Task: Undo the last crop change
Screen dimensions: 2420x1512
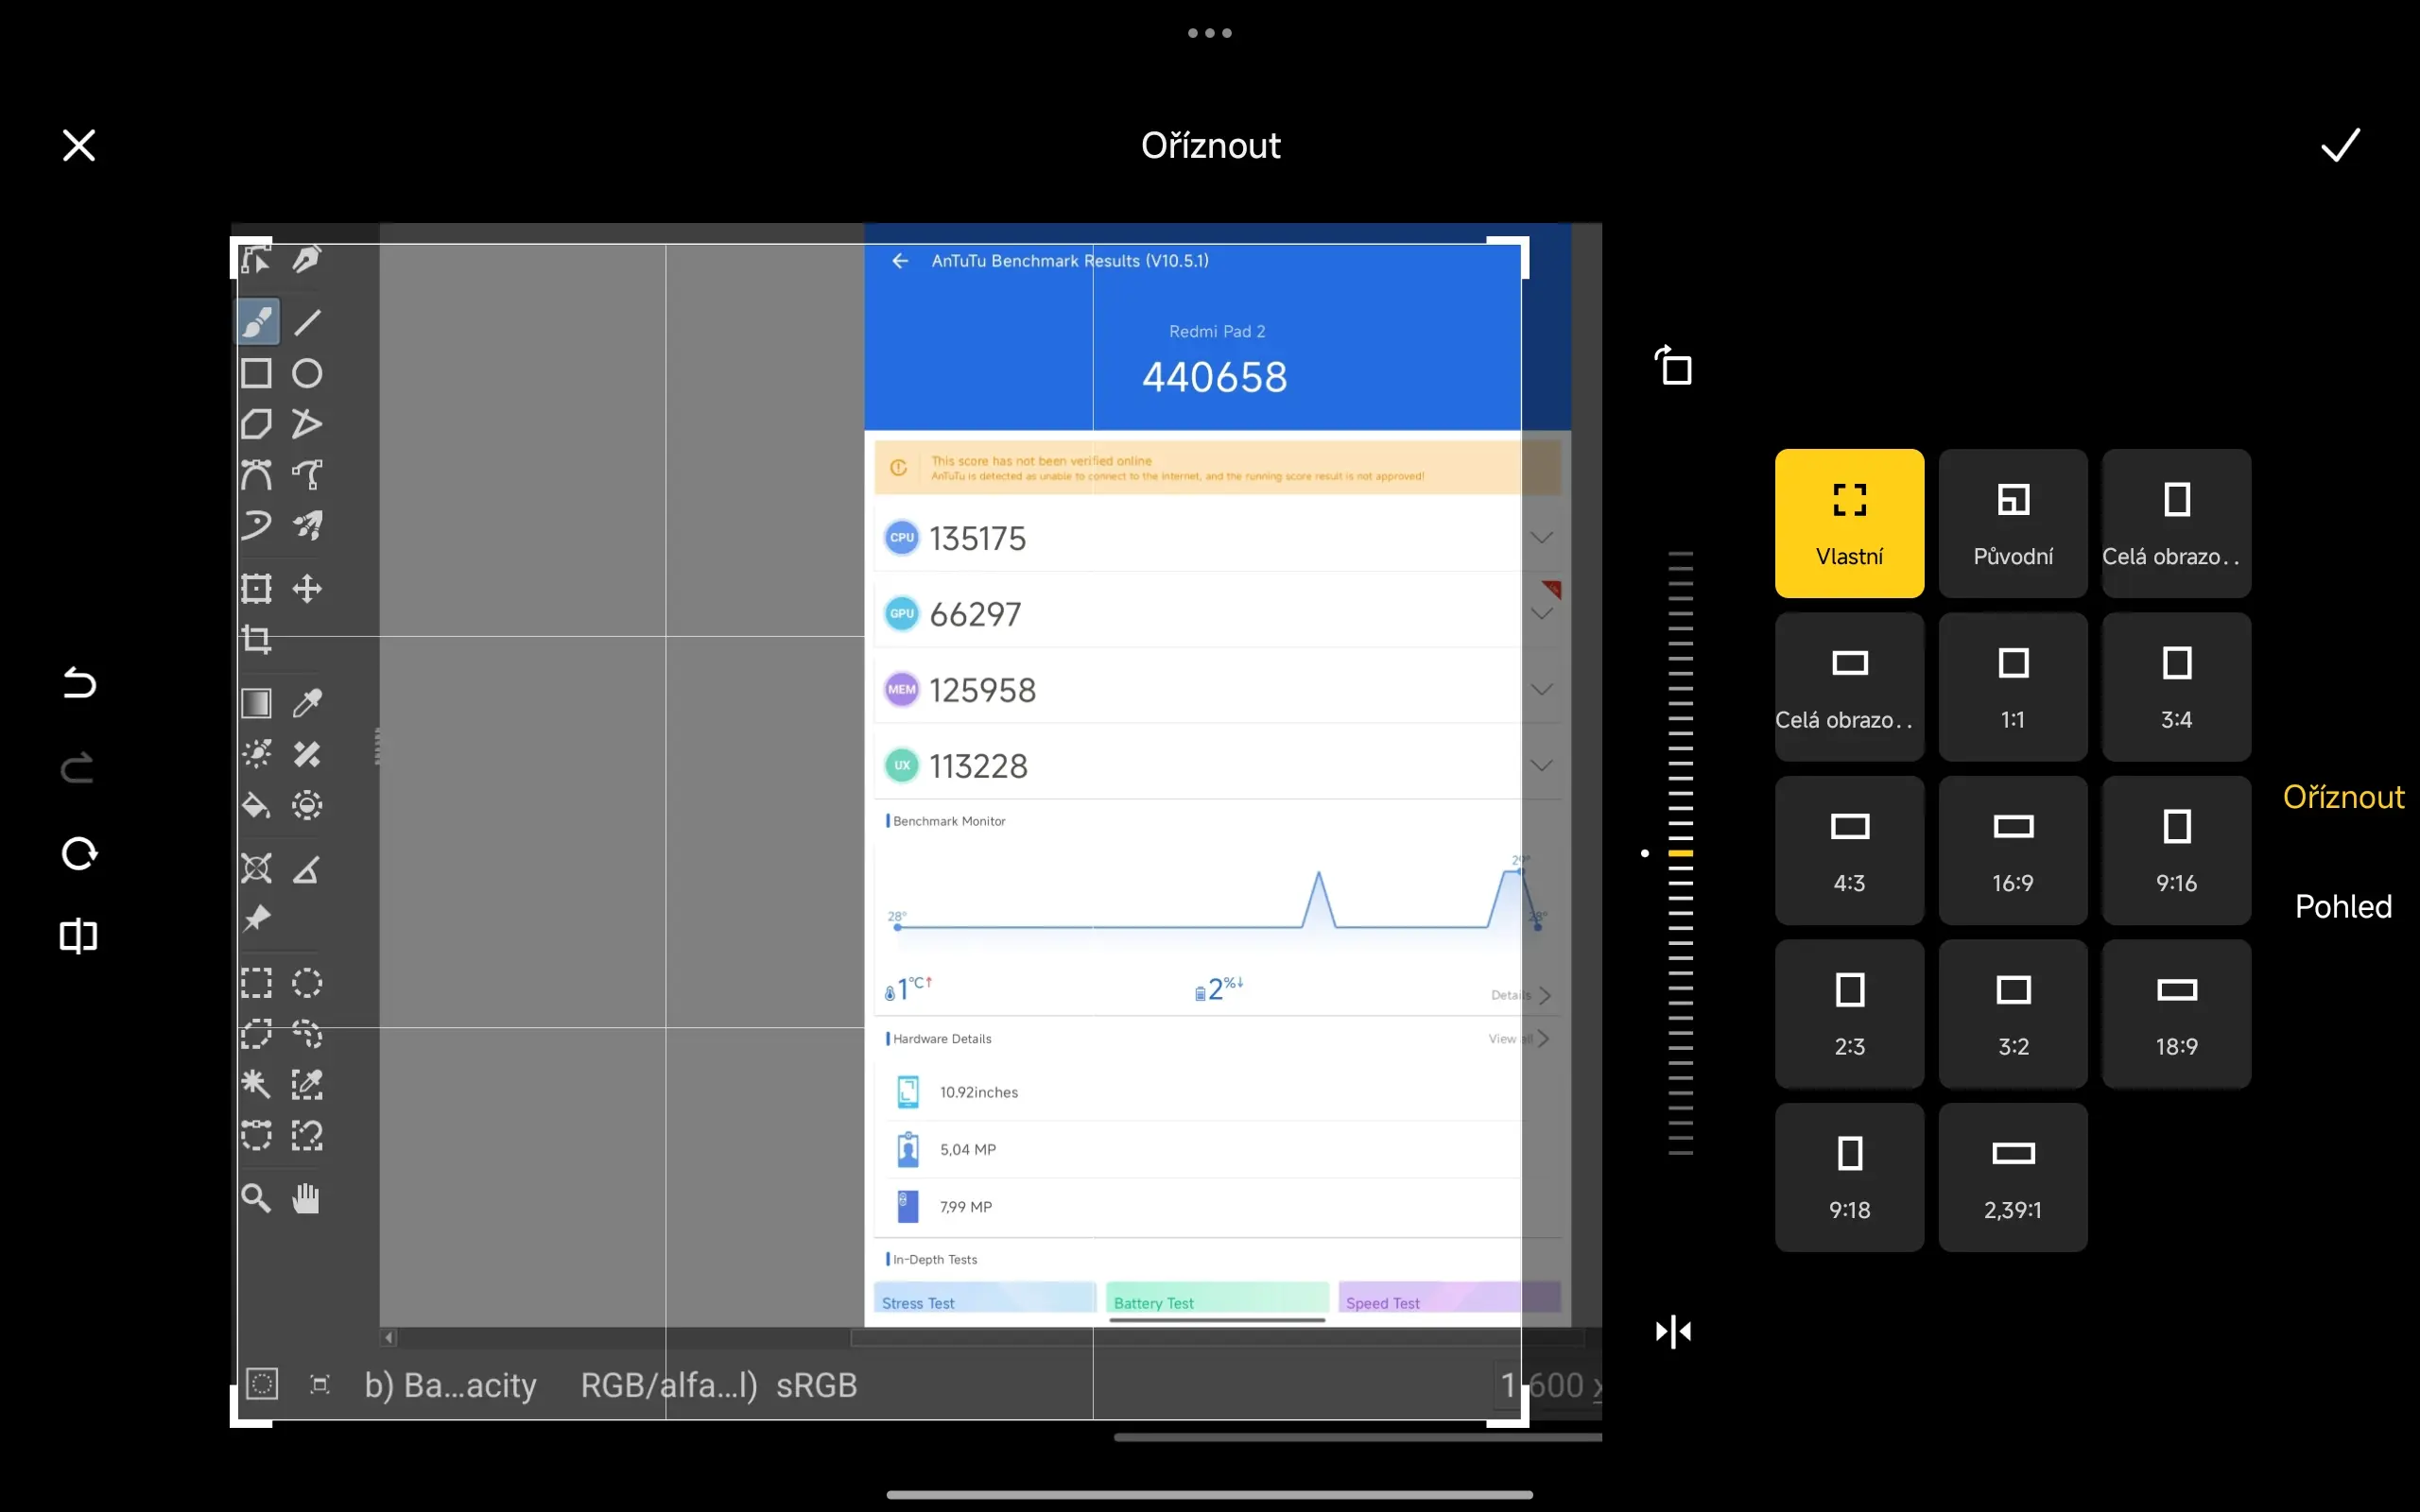Action: (79, 684)
